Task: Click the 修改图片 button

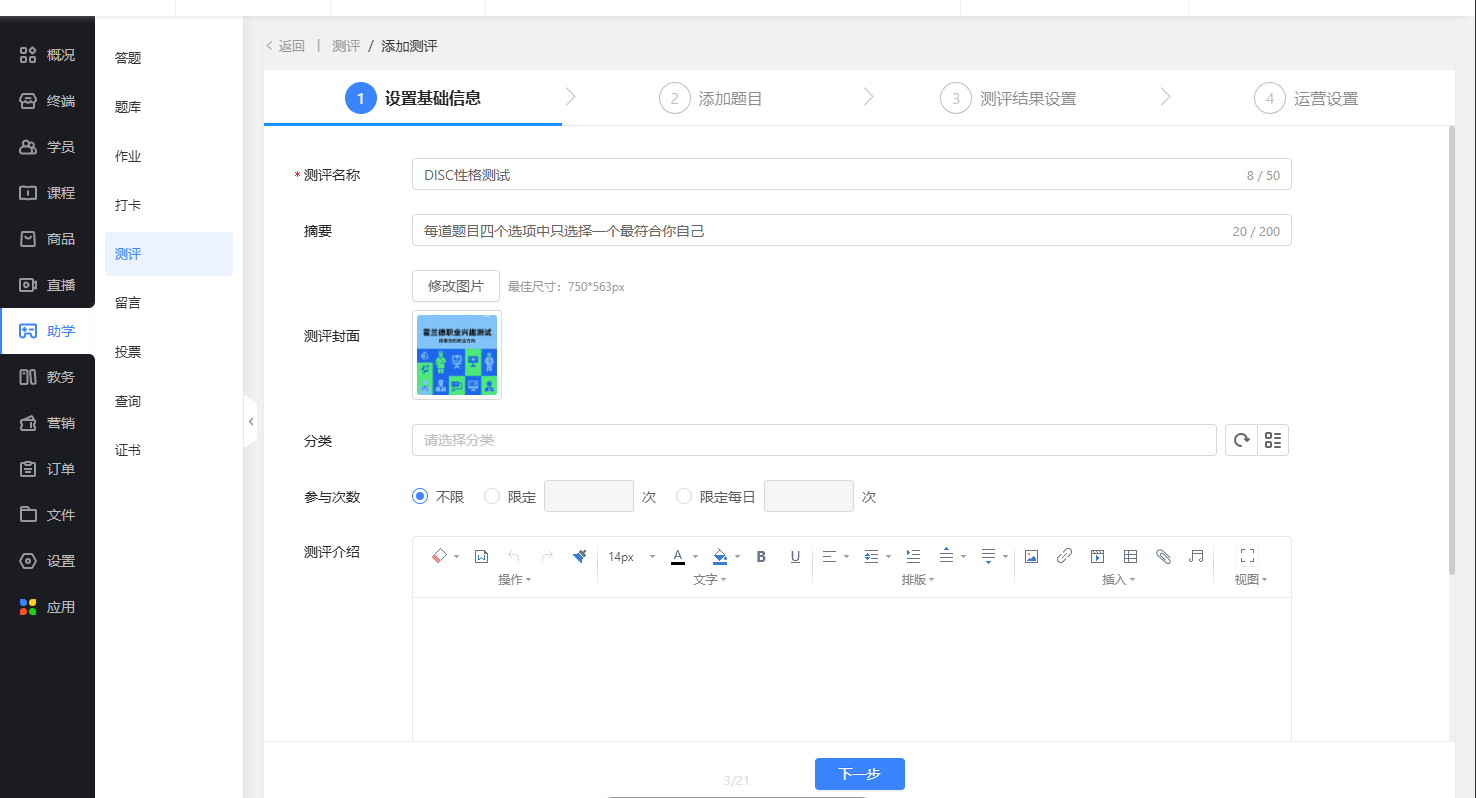Action: click(455, 286)
